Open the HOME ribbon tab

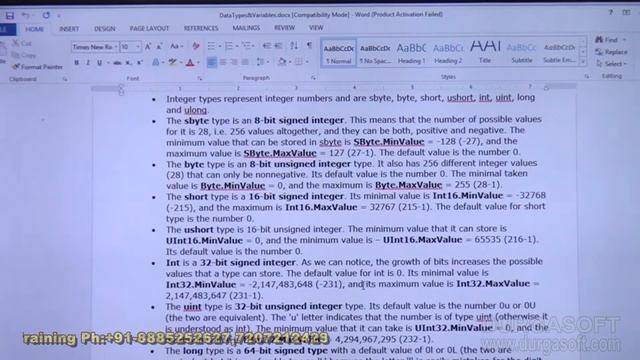click(x=34, y=29)
